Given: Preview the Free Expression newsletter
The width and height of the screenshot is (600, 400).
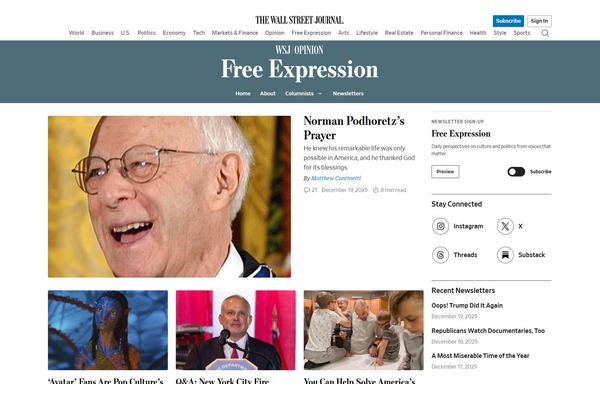Looking at the screenshot, I should click(x=445, y=171).
